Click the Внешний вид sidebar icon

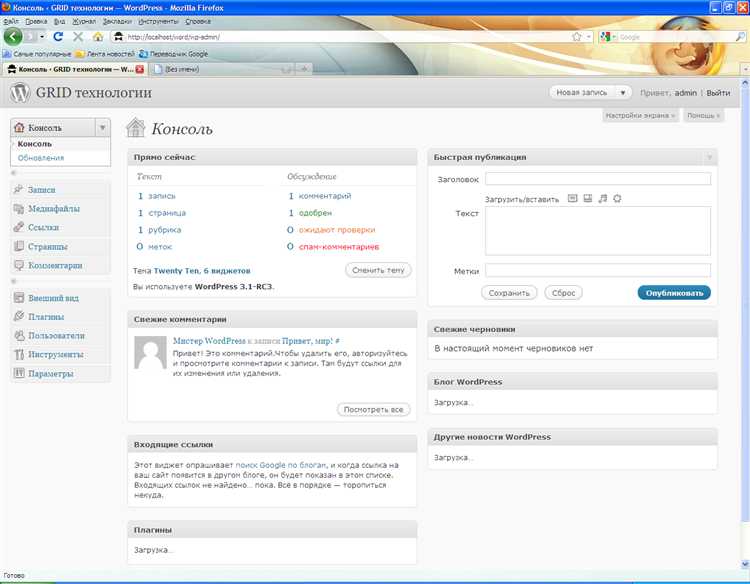(19, 298)
